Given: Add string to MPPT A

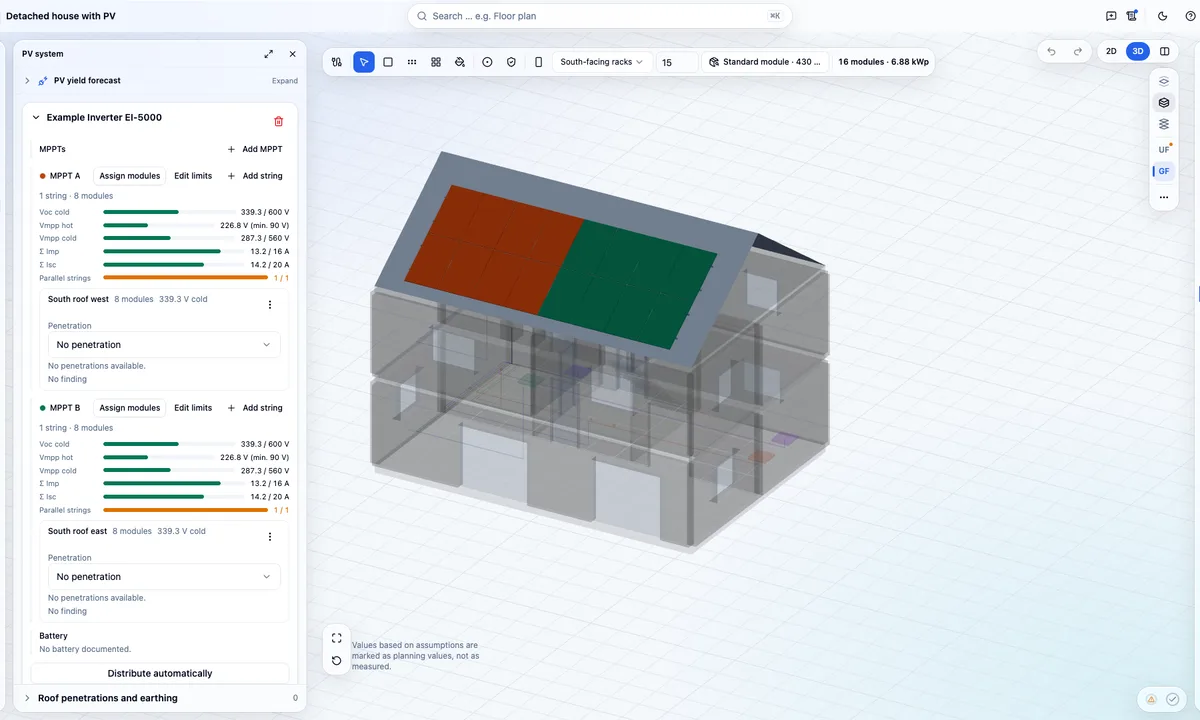Looking at the screenshot, I should coord(255,176).
